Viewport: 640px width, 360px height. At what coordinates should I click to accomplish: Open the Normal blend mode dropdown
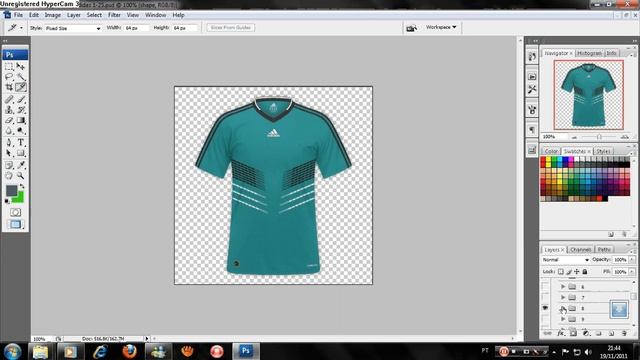click(x=565, y=260)
